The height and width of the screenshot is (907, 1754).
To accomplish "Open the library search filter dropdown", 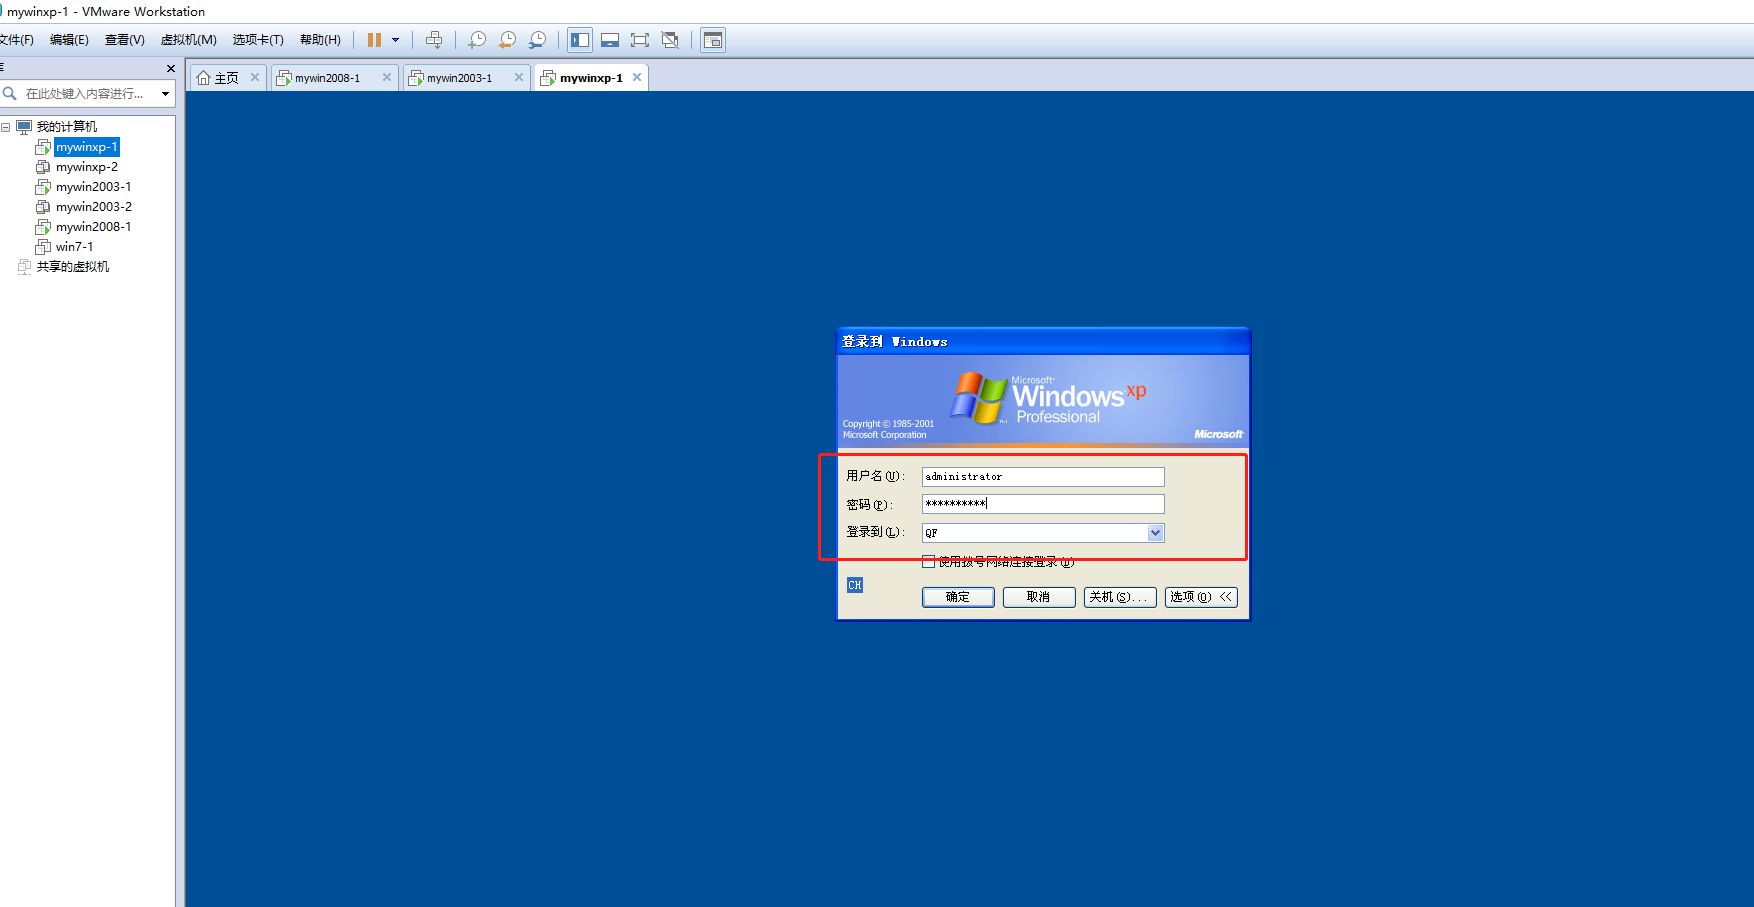I will point(165,94).
